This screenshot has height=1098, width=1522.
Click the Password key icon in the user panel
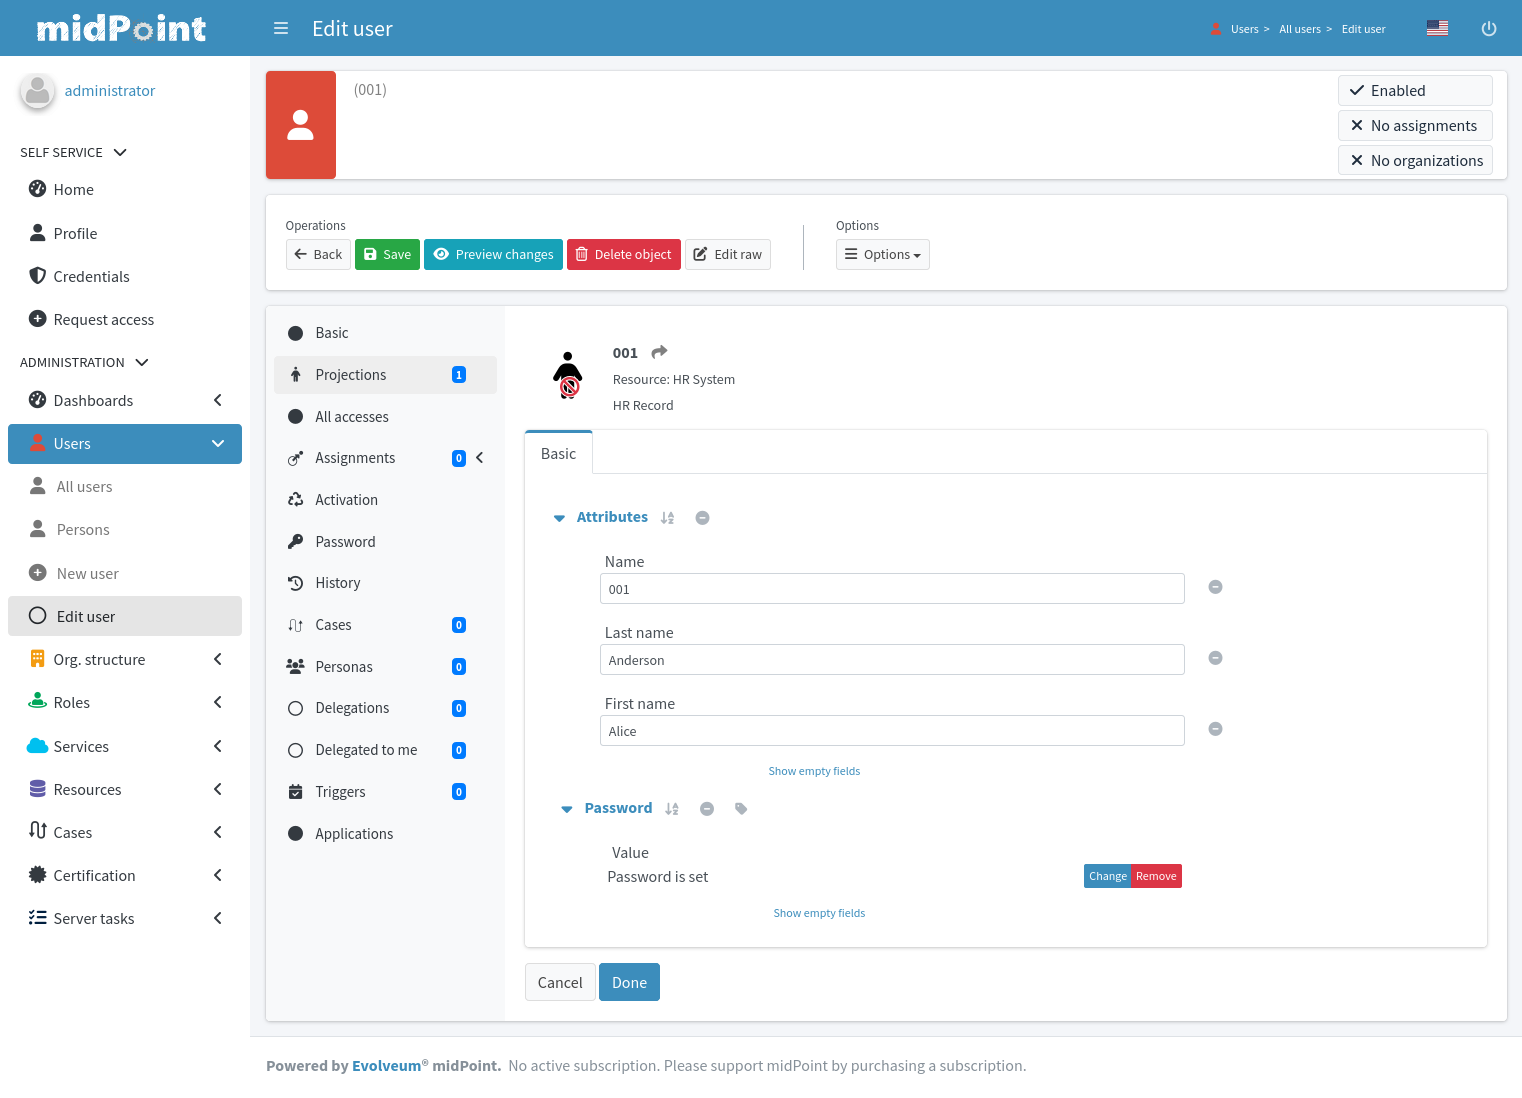click(x=295, y=541)
